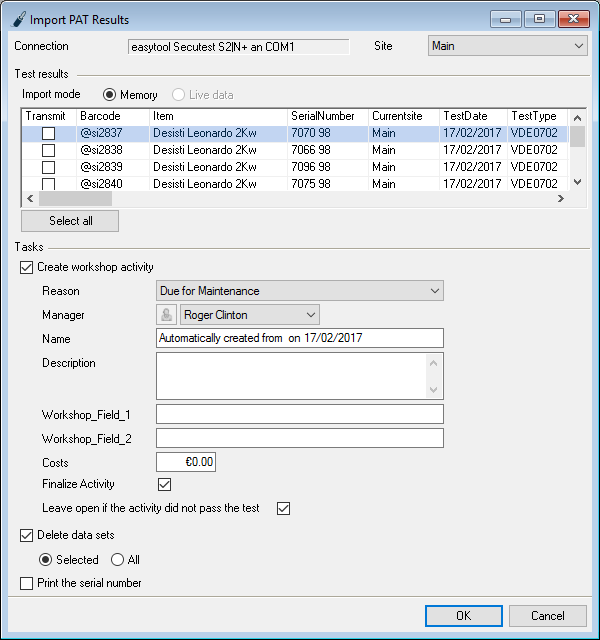This screenshot has height=640, width=600.
Task: Choose All data sets radio option
Action: (x=118, y=560)
